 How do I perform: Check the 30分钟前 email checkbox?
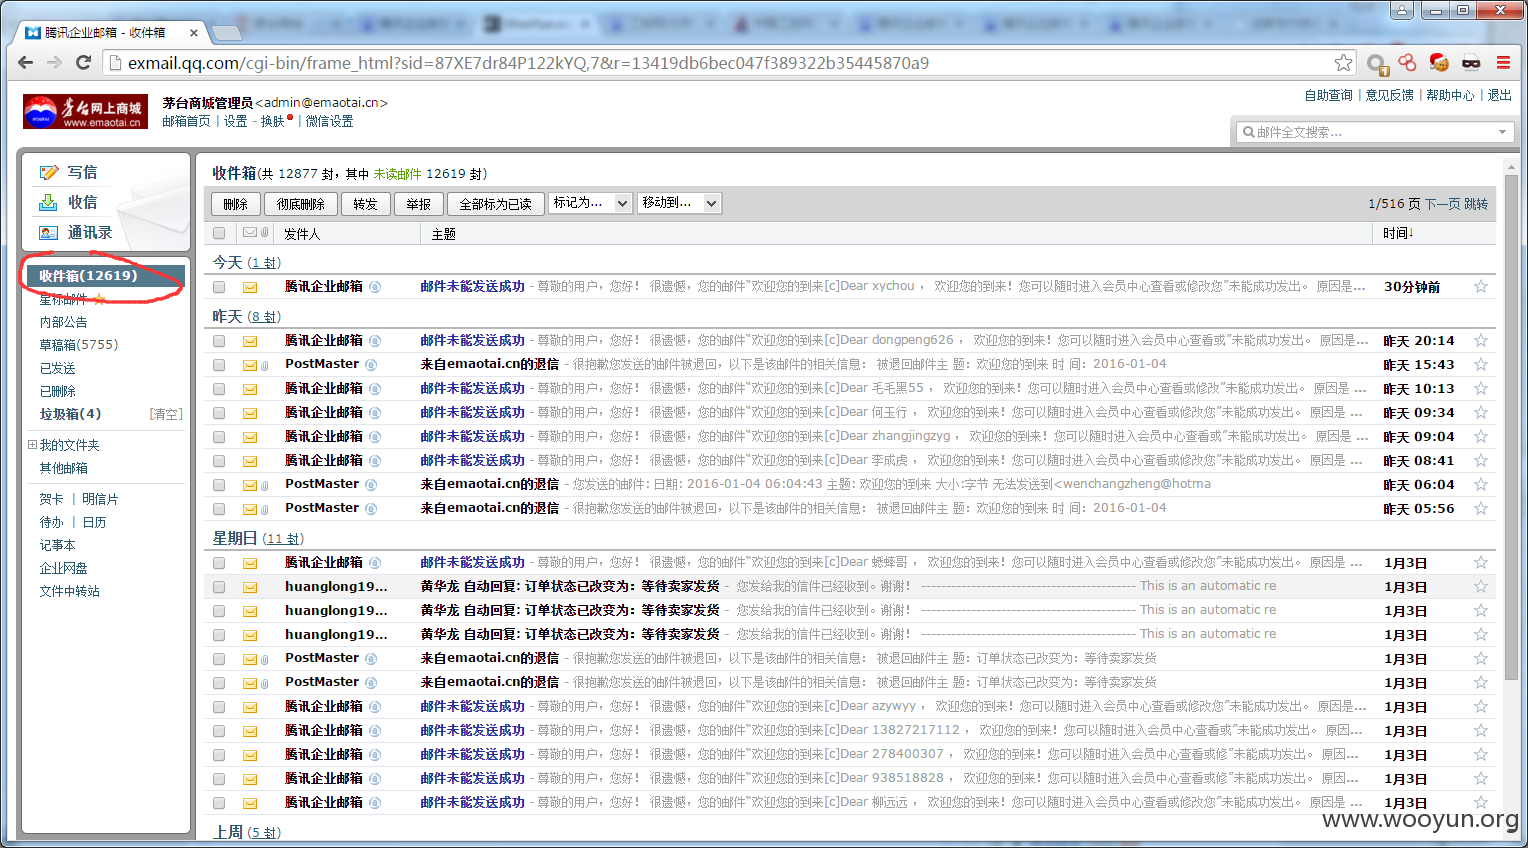[219, 287]
